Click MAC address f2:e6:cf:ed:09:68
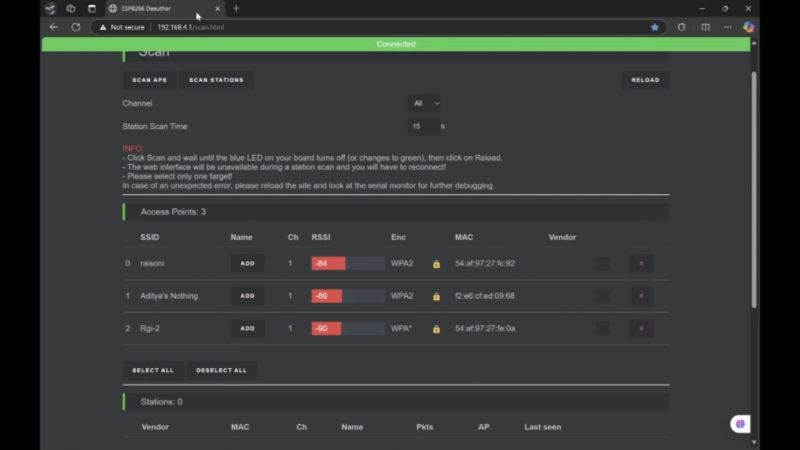Screen dimensions: 800x450 [485, 296]
